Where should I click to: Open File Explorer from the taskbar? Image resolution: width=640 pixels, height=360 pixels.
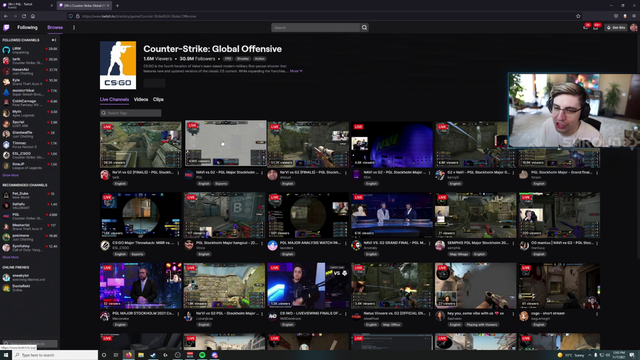[141, 355]
